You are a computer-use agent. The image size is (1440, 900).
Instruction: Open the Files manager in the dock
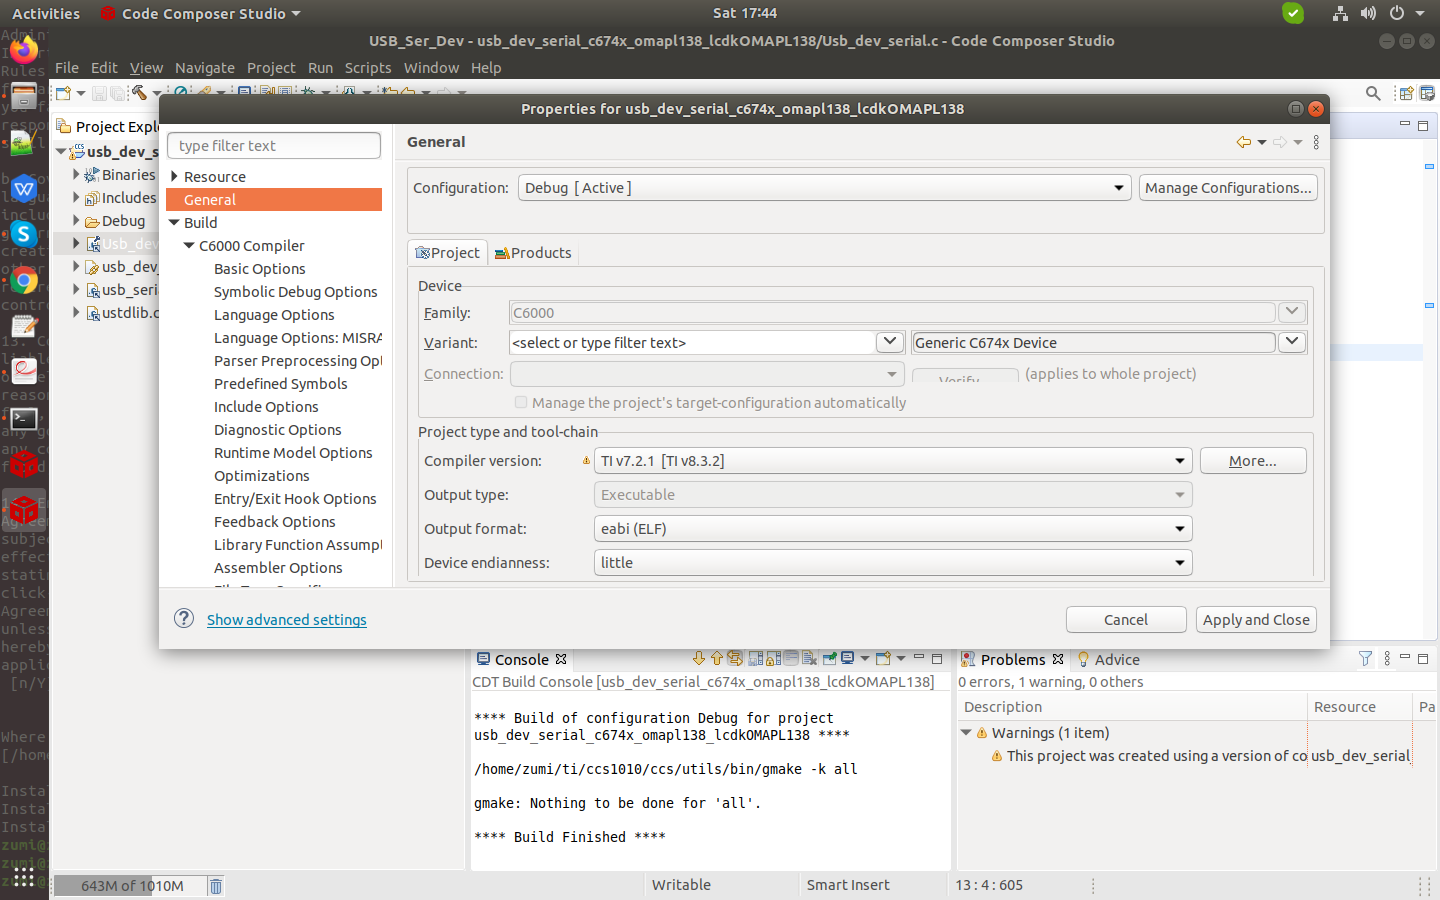point(24,96)
